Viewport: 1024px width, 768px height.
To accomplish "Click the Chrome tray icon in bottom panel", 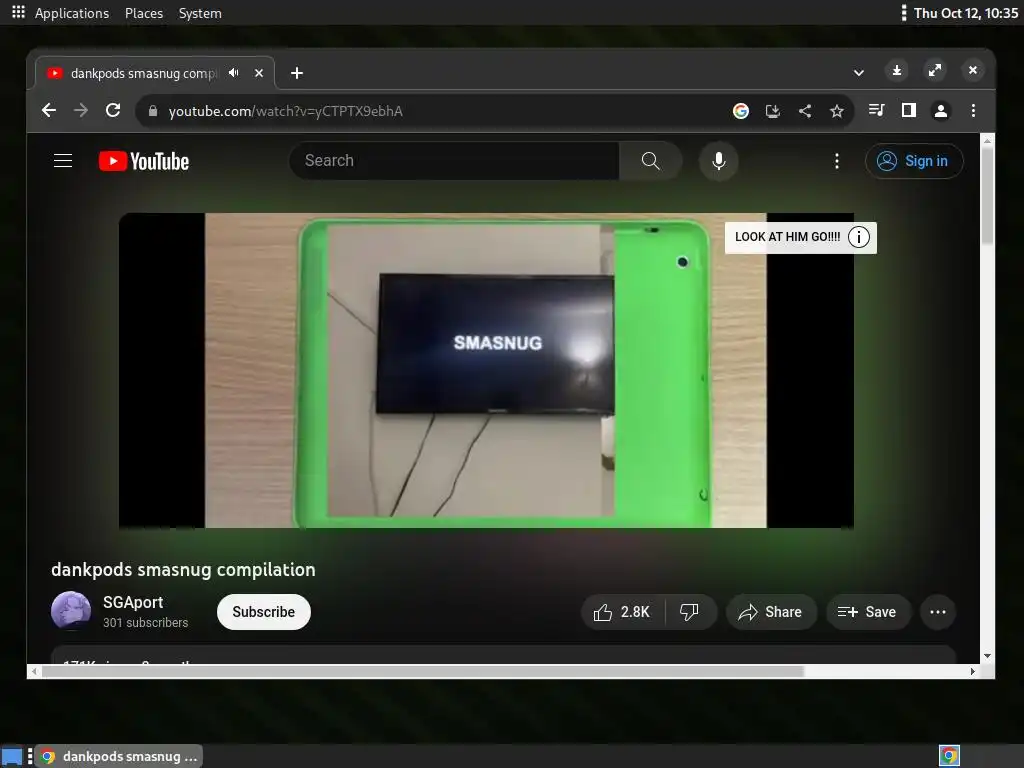I will (950, 756).
